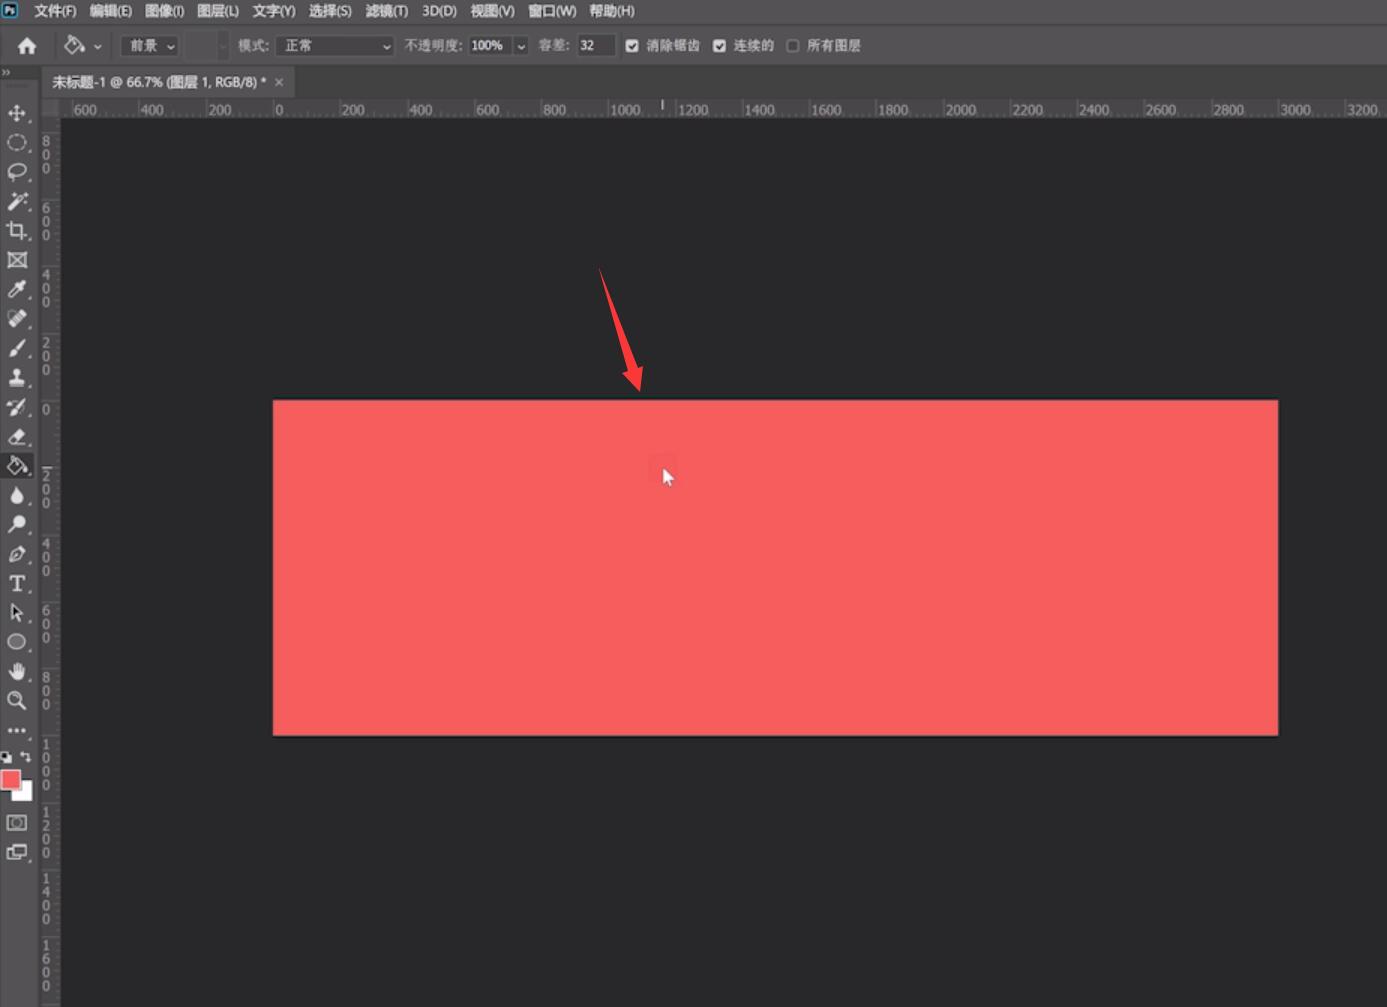1387x1007 pixels.
Task: Open the 文件(F) menu
Action: (55, 11)
